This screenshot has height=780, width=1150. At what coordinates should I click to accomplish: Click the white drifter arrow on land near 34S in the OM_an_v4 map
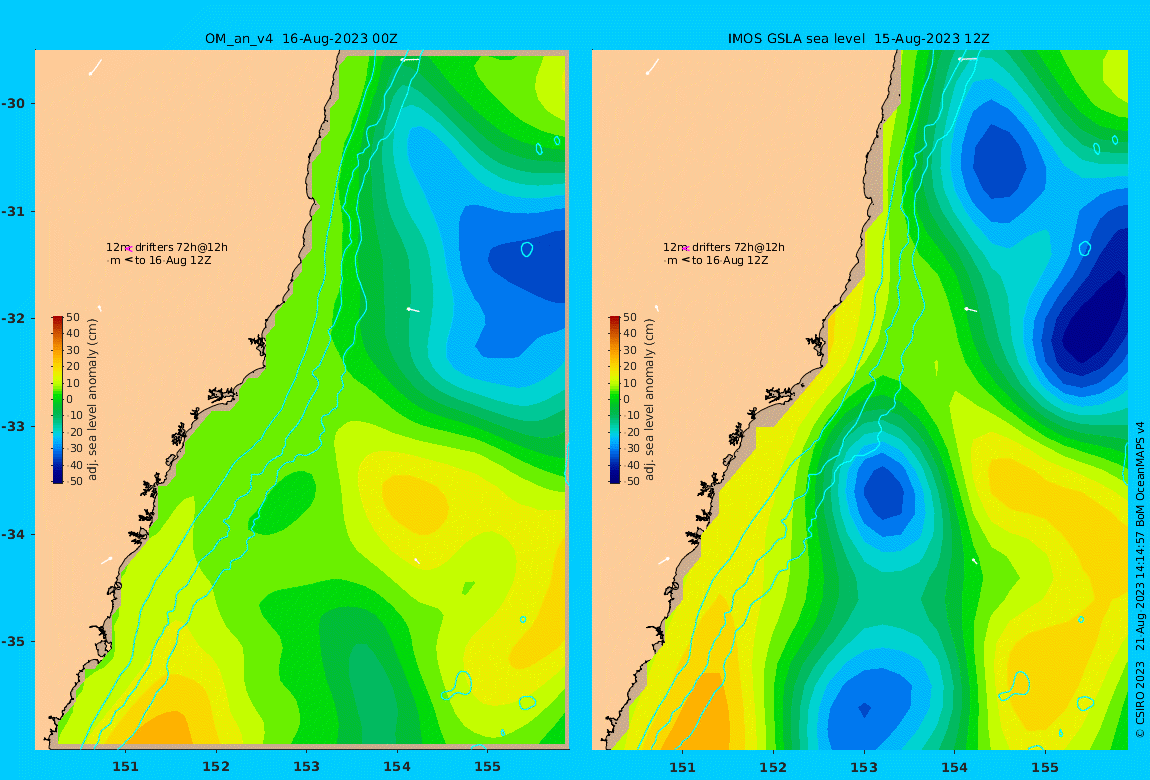point(107,560)
